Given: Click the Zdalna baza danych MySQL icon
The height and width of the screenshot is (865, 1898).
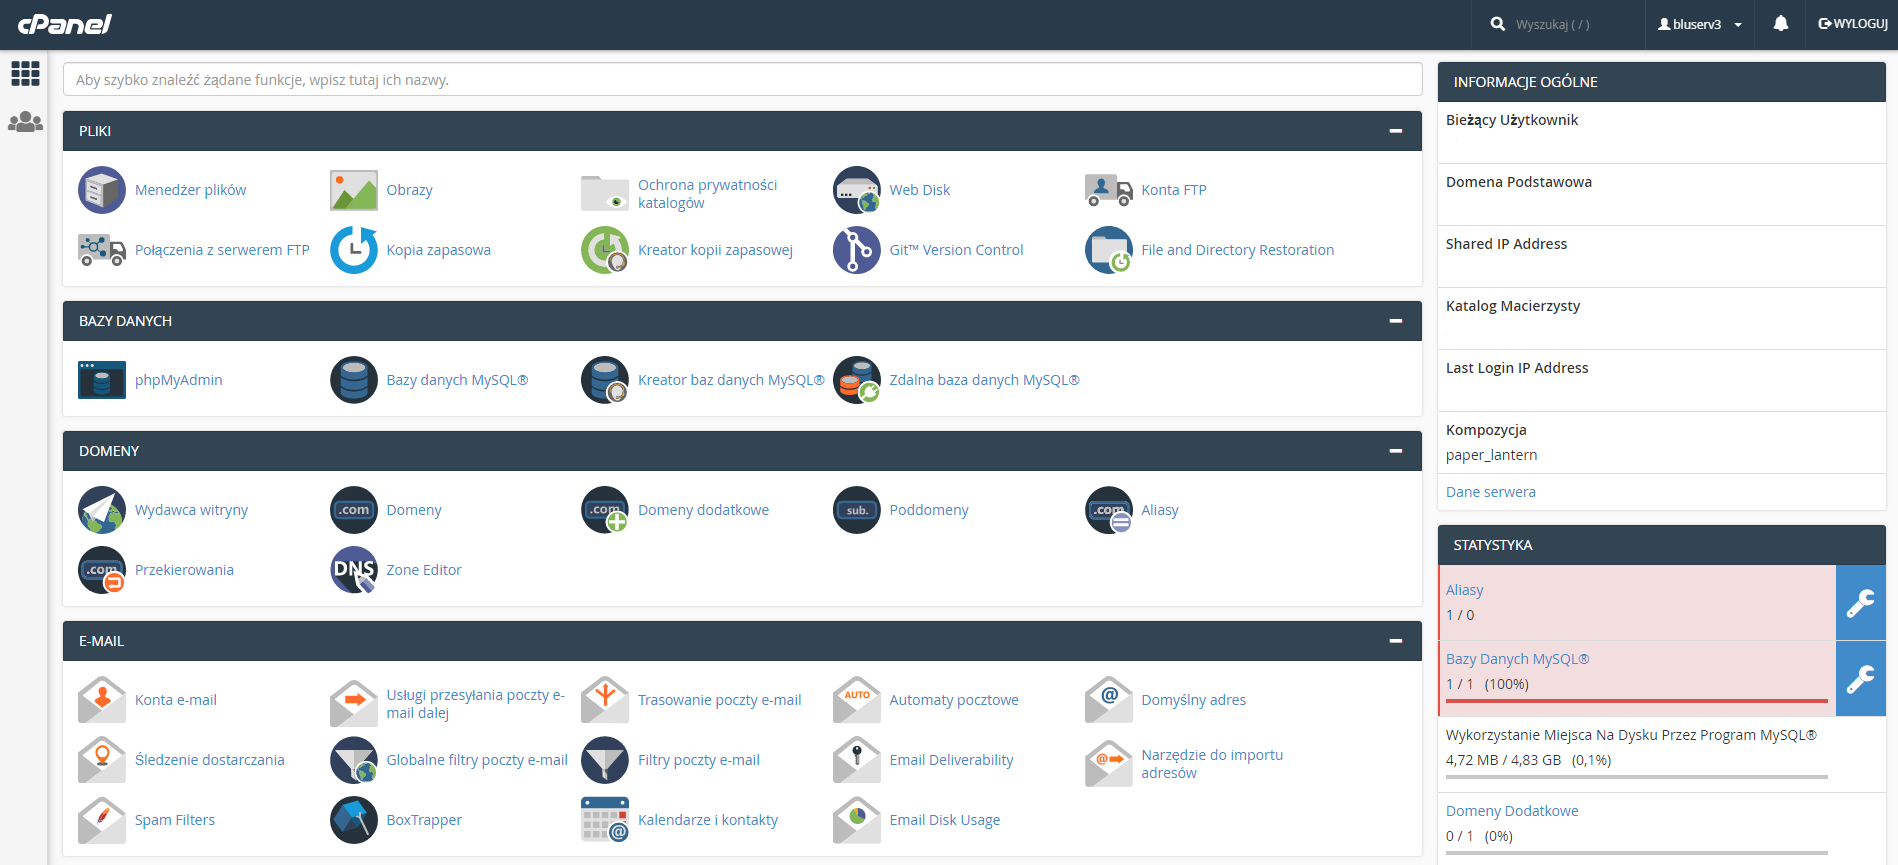Looking at the screenshot, I should [x=857, y=380].
